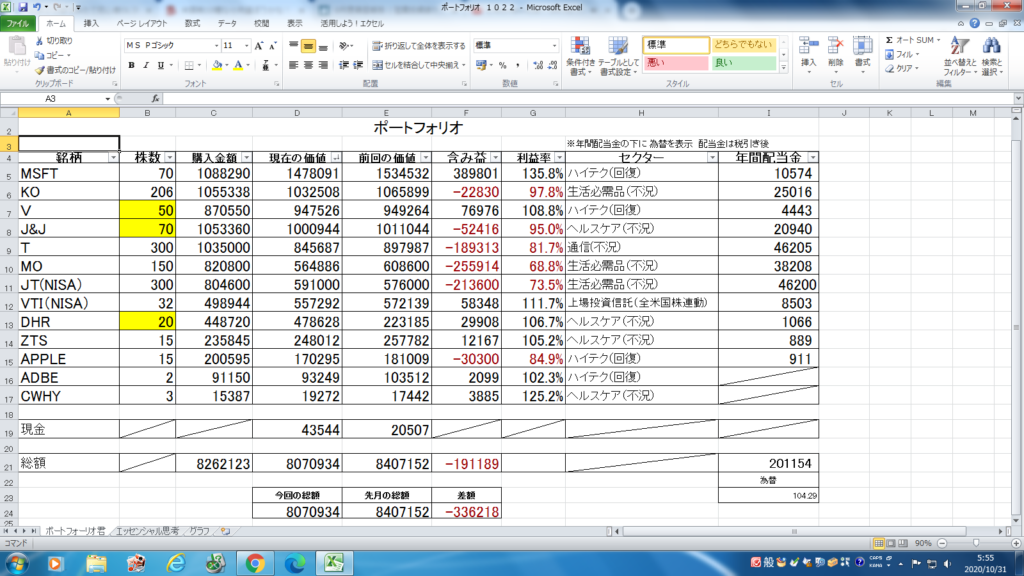1024x576 pixels.
Task: Click the insert function fx icon
Action: 155,99
